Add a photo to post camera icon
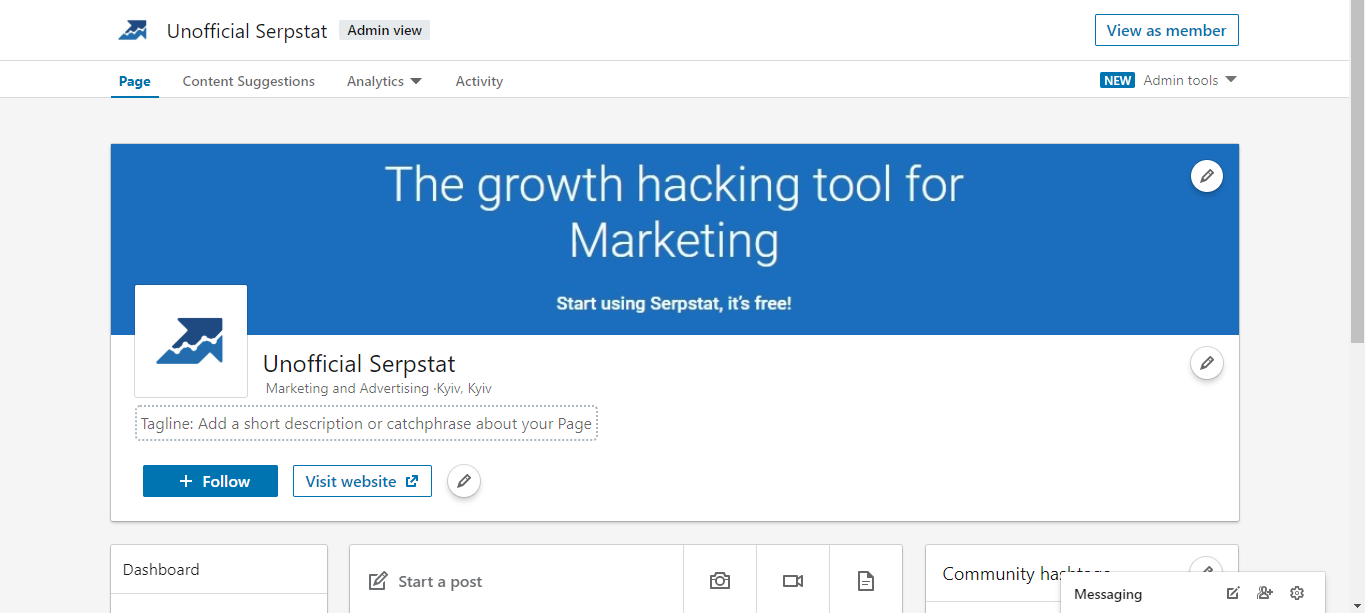 720,581
